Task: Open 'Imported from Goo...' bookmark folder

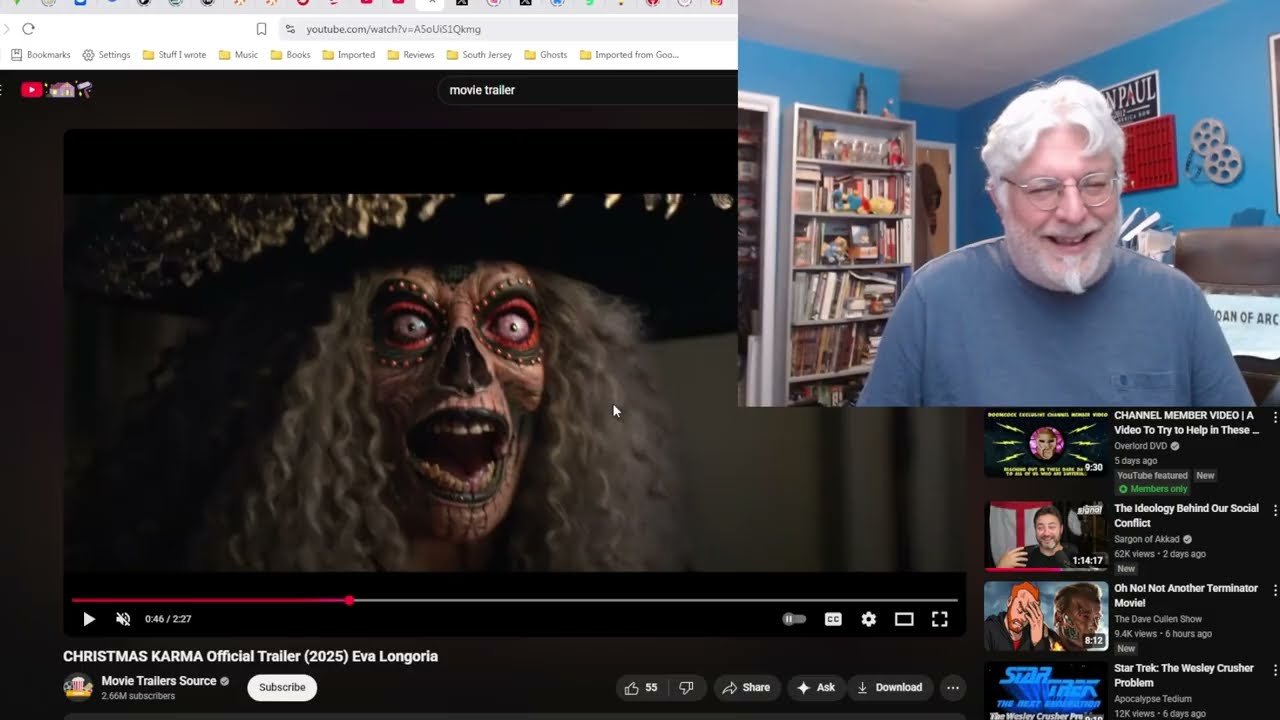Action: click(630, 55)
